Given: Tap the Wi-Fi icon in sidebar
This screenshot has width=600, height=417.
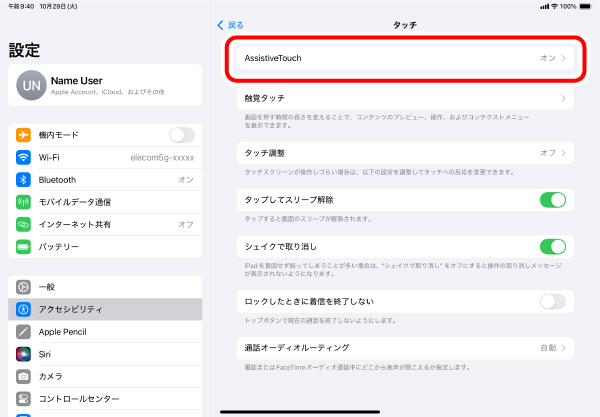Looking at the screenshot, I should pos(23,157).
